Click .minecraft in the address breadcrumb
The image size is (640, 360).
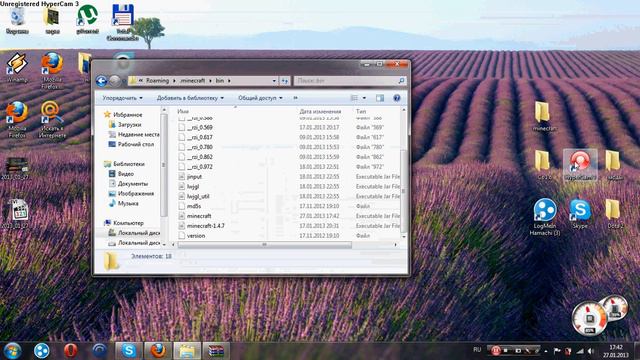192,81
